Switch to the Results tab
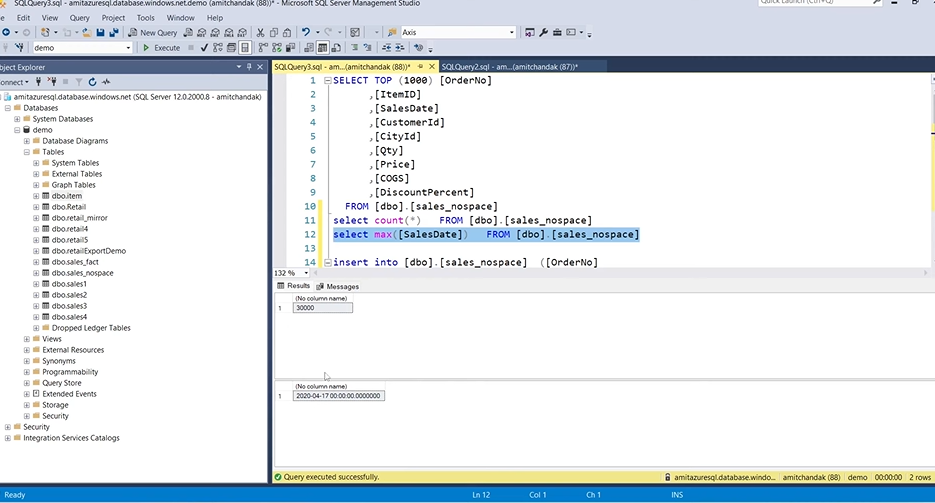This screenshot has width=935, height=503. pos(293,286)
